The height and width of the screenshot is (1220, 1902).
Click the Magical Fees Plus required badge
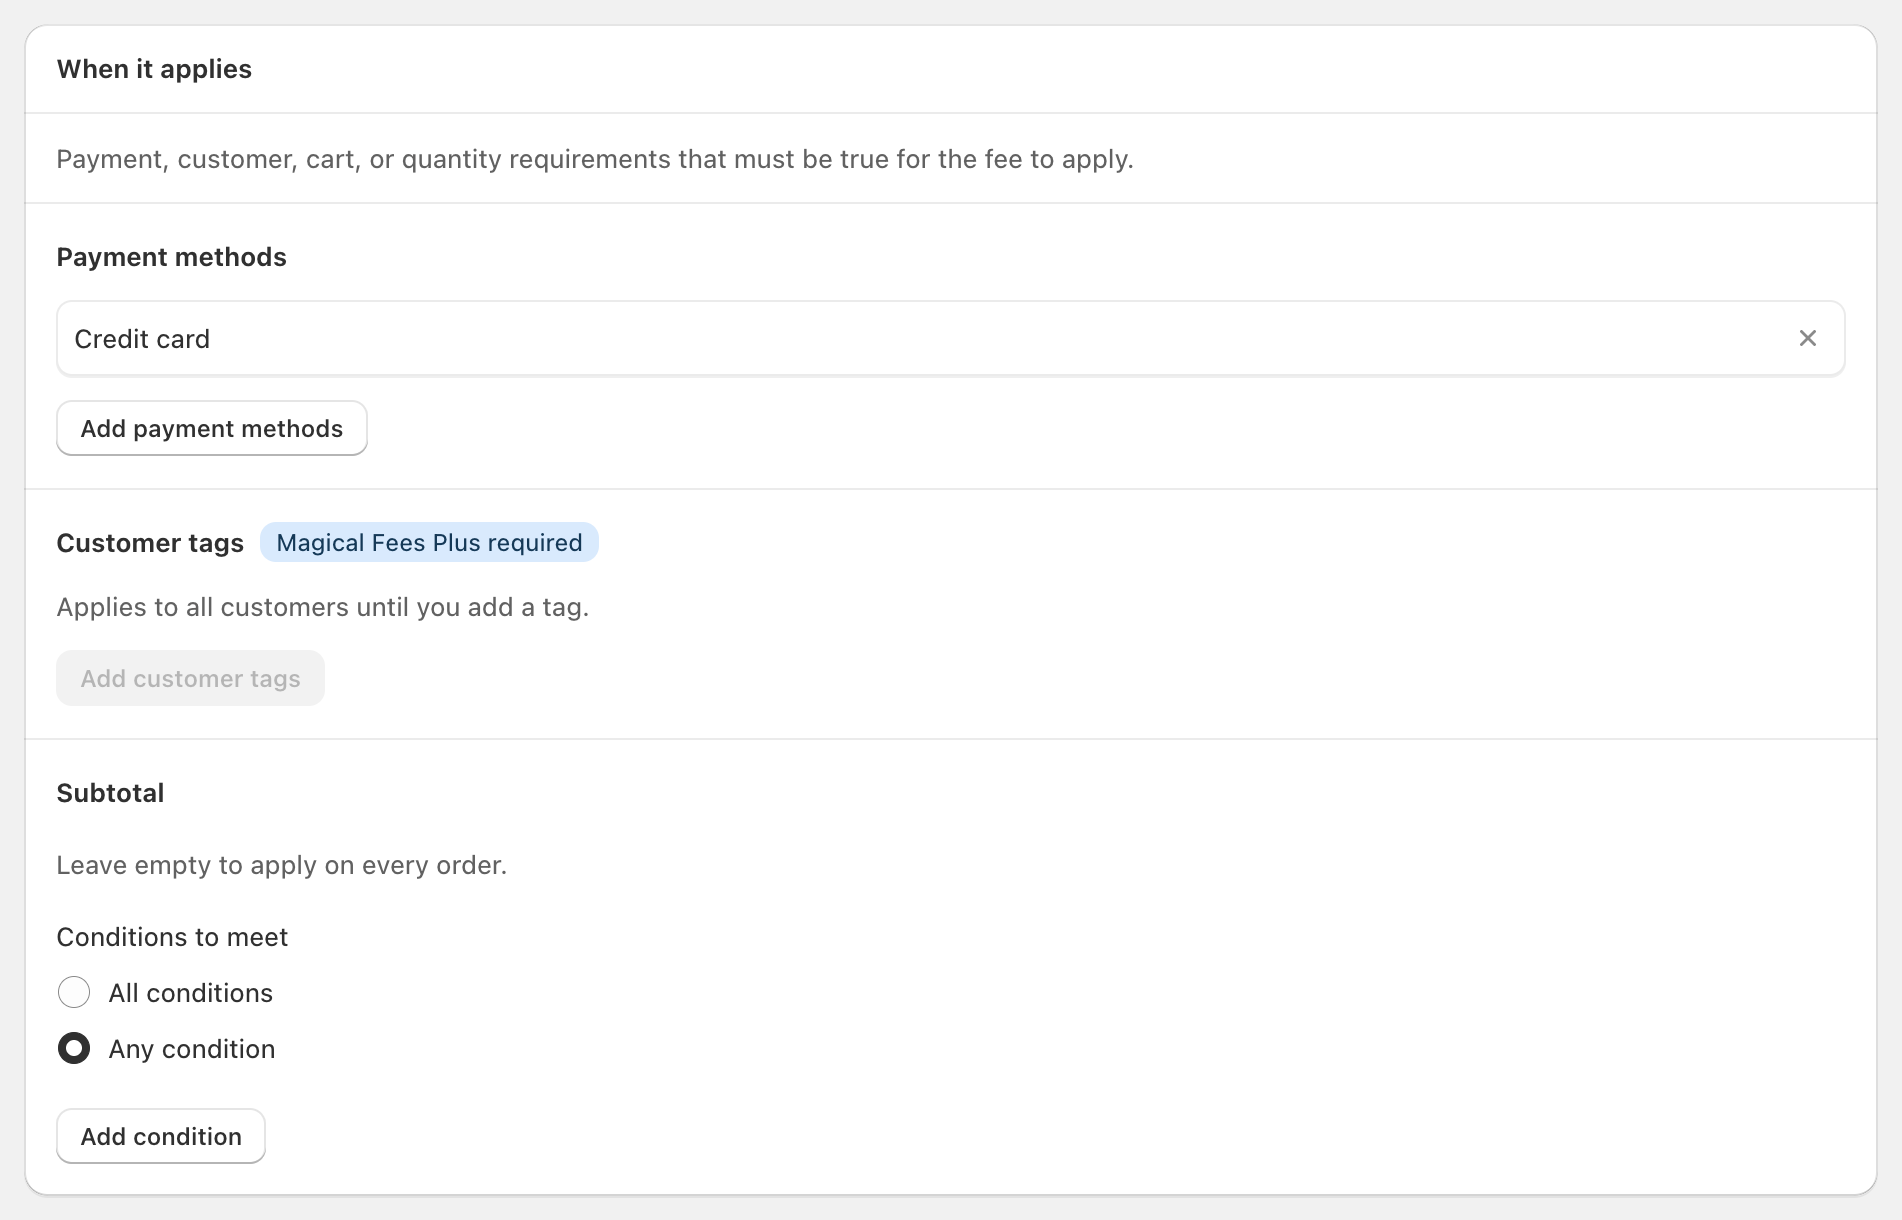coord(429,542)
